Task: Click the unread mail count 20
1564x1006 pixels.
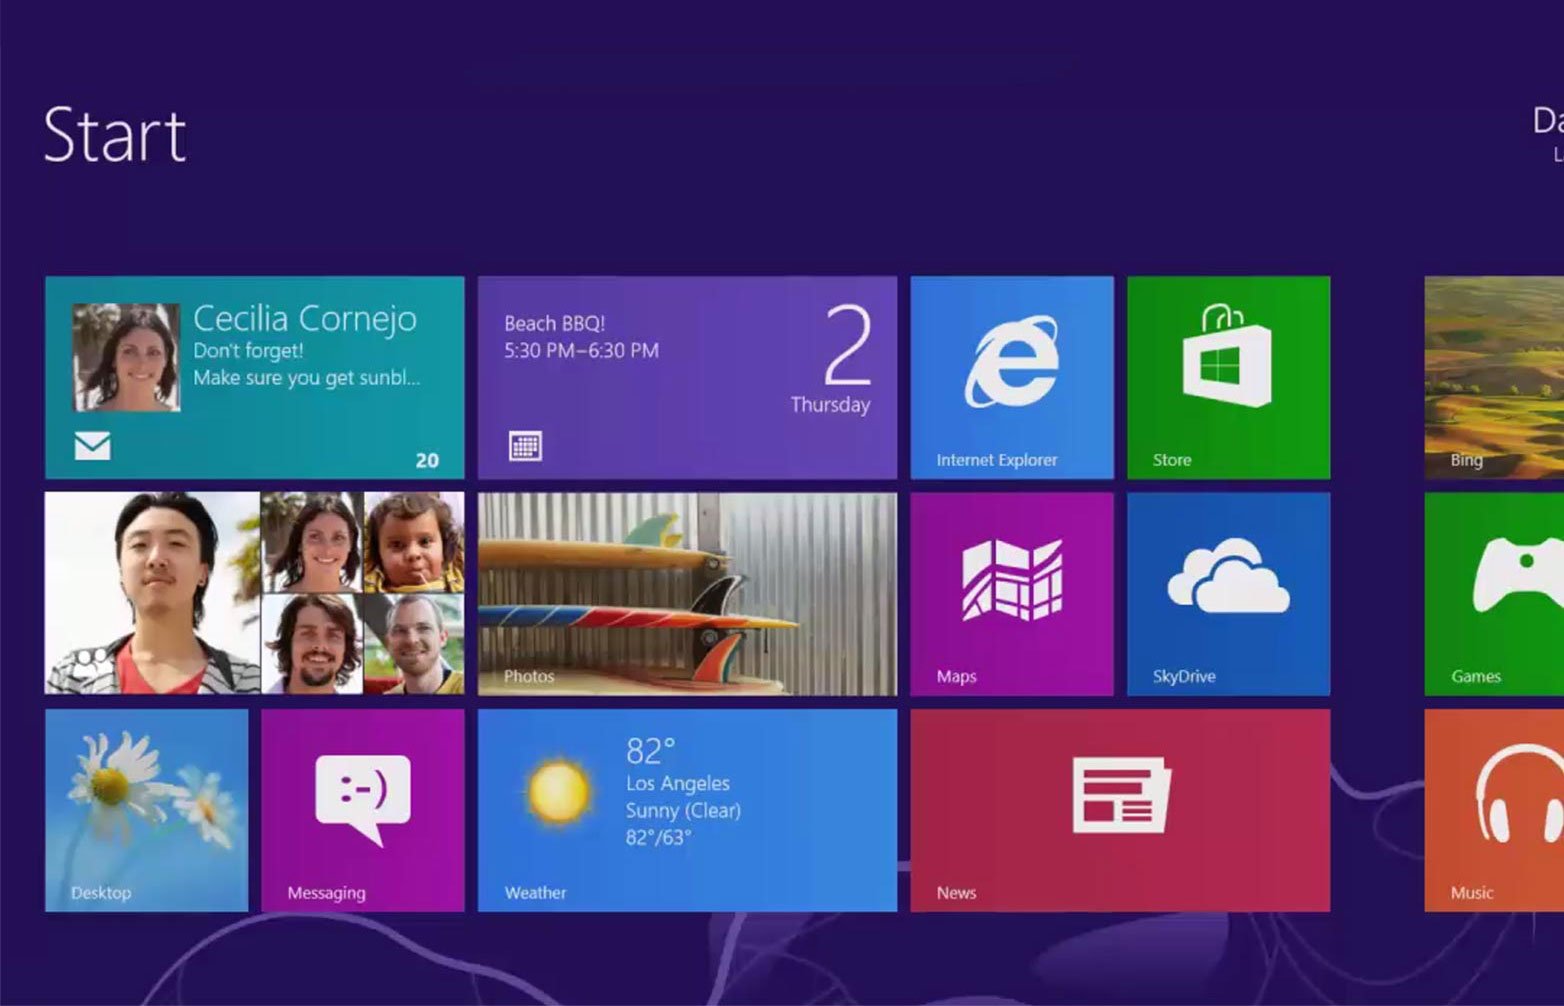Action: [427, 460]
